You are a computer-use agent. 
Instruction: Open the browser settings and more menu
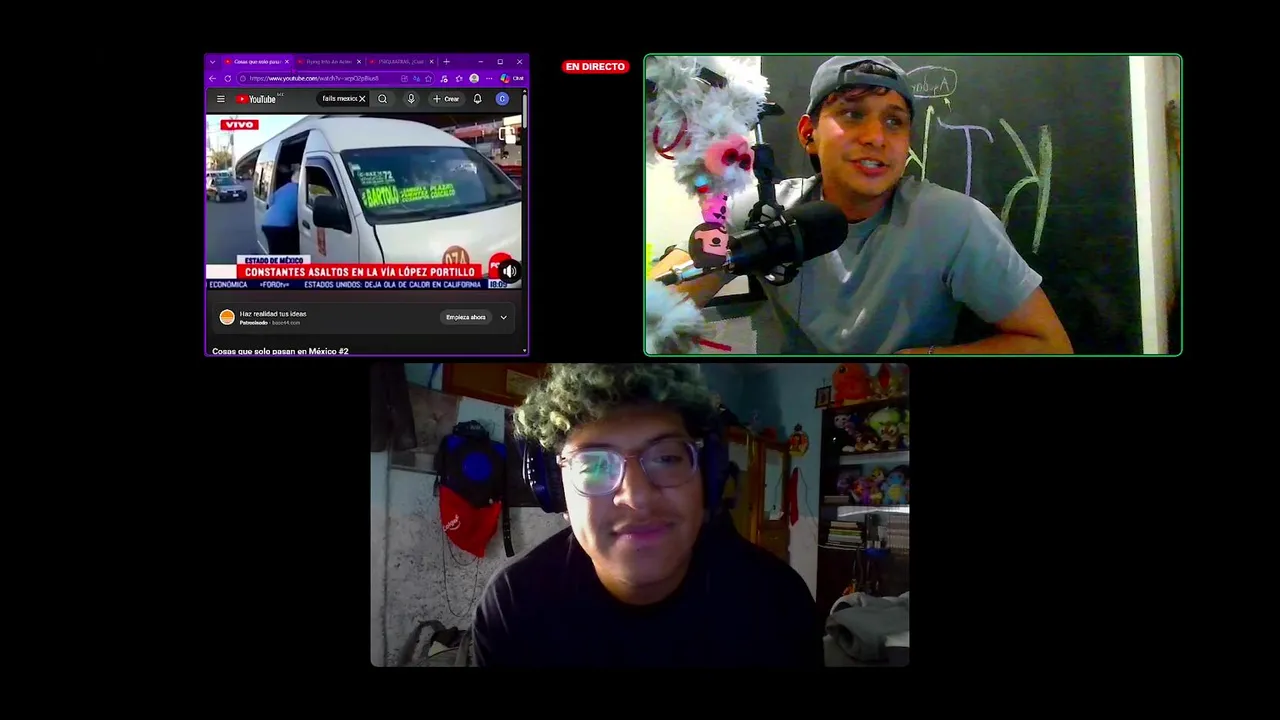click(x=489, y=78)
